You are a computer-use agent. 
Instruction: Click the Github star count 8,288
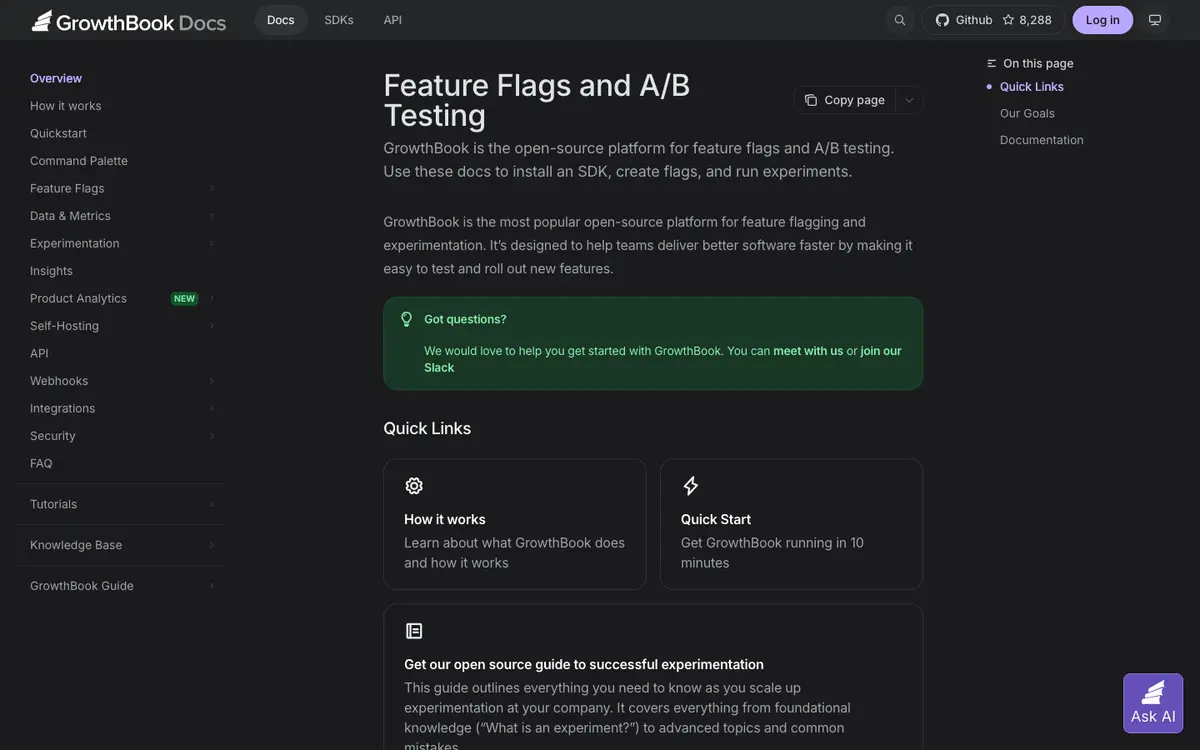click(1027, 20)
